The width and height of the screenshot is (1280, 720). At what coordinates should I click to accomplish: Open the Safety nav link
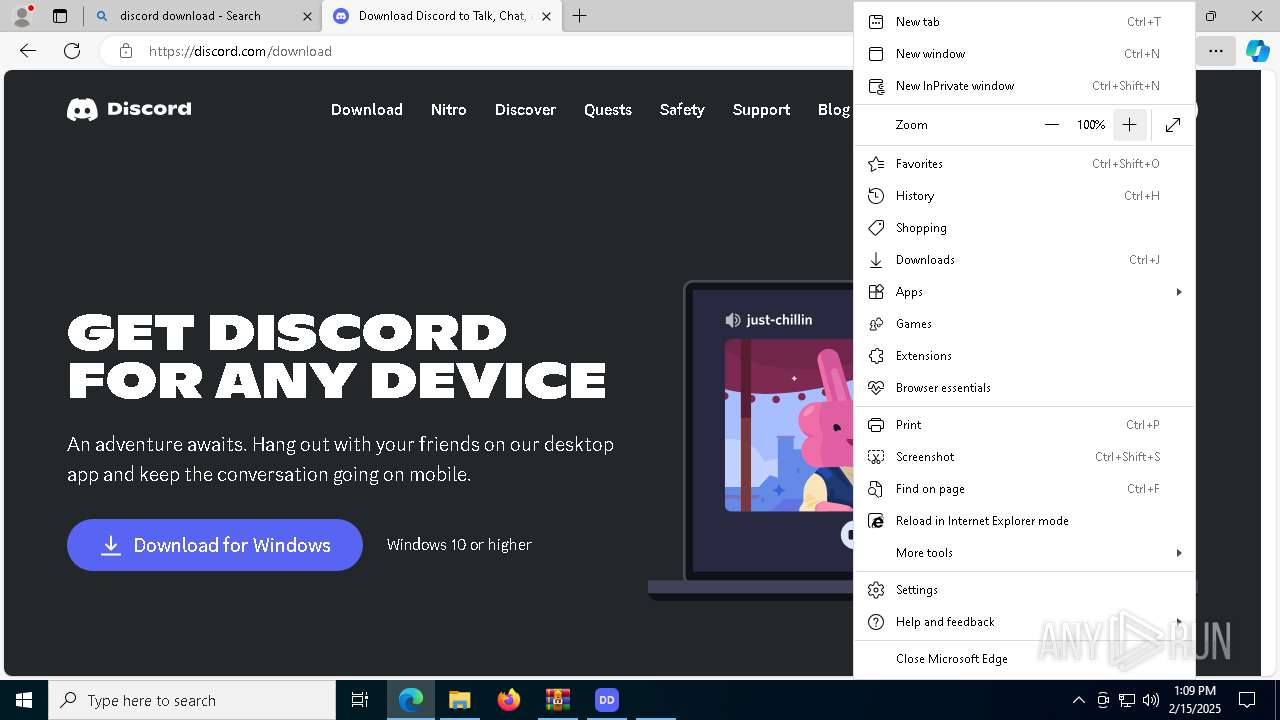coord(682,110)
